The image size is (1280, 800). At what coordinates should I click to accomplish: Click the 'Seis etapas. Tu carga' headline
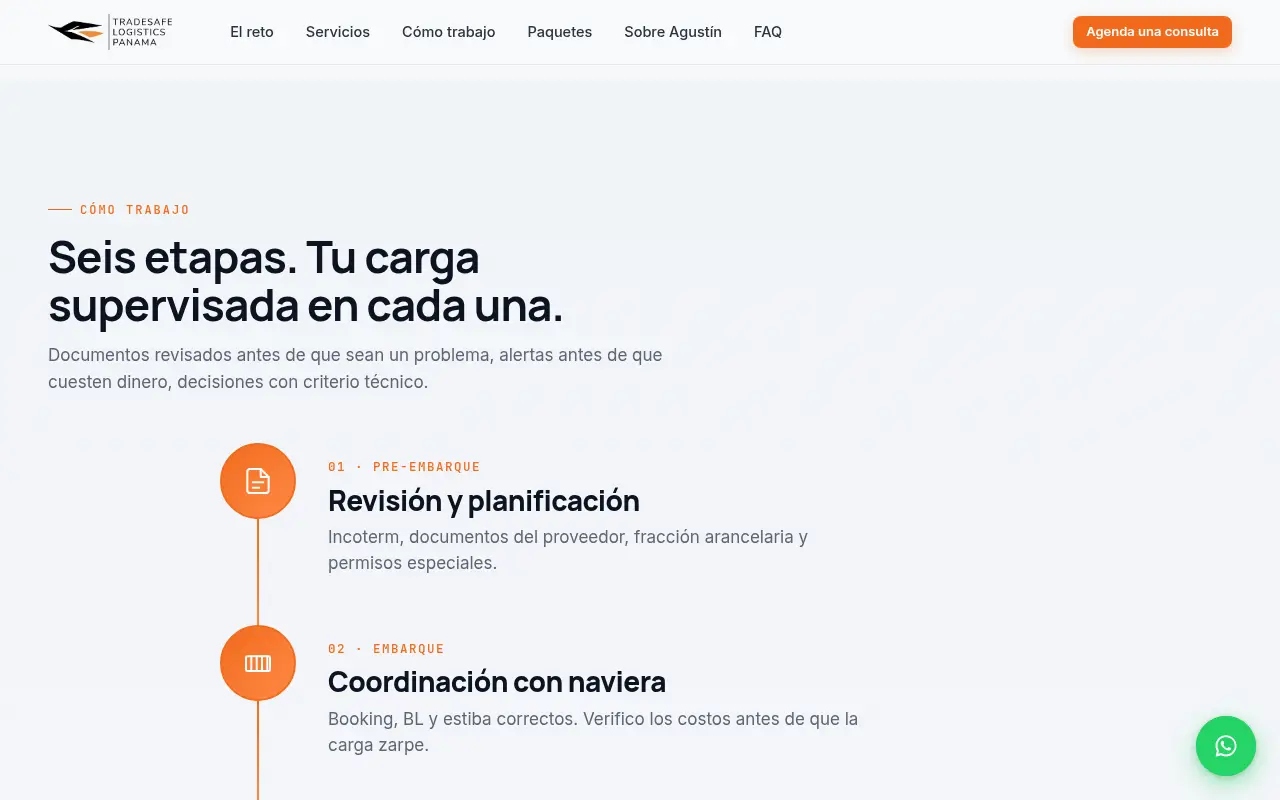(306, 281)
